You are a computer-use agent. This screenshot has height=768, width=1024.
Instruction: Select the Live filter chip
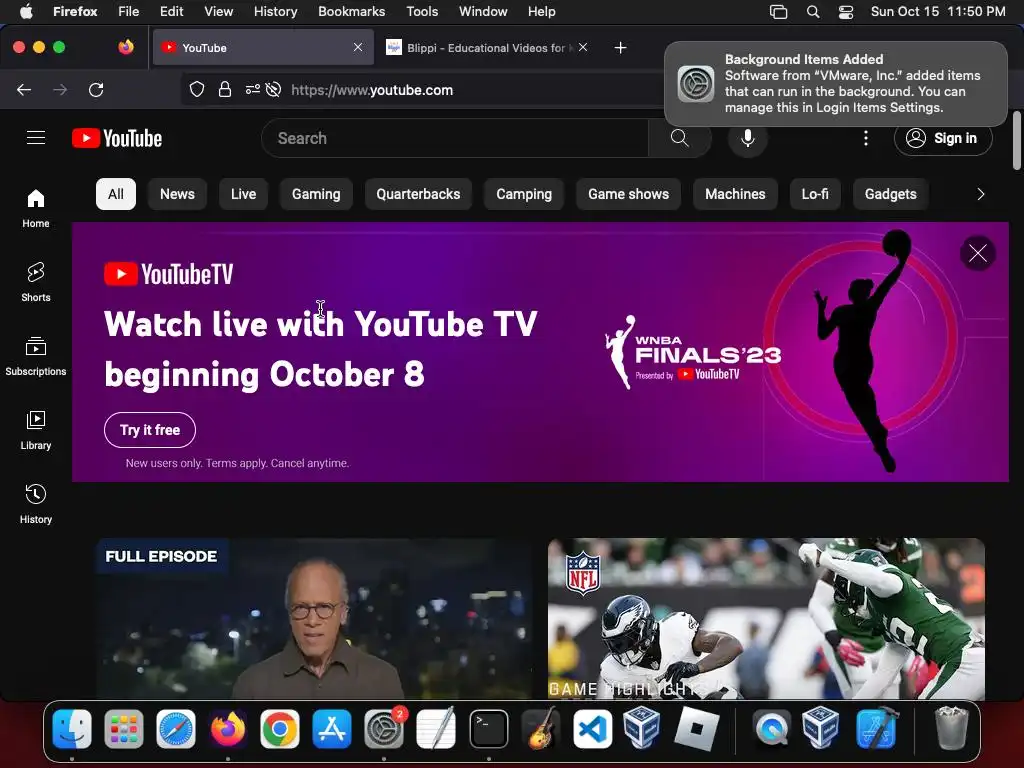[x=243, y=194]
